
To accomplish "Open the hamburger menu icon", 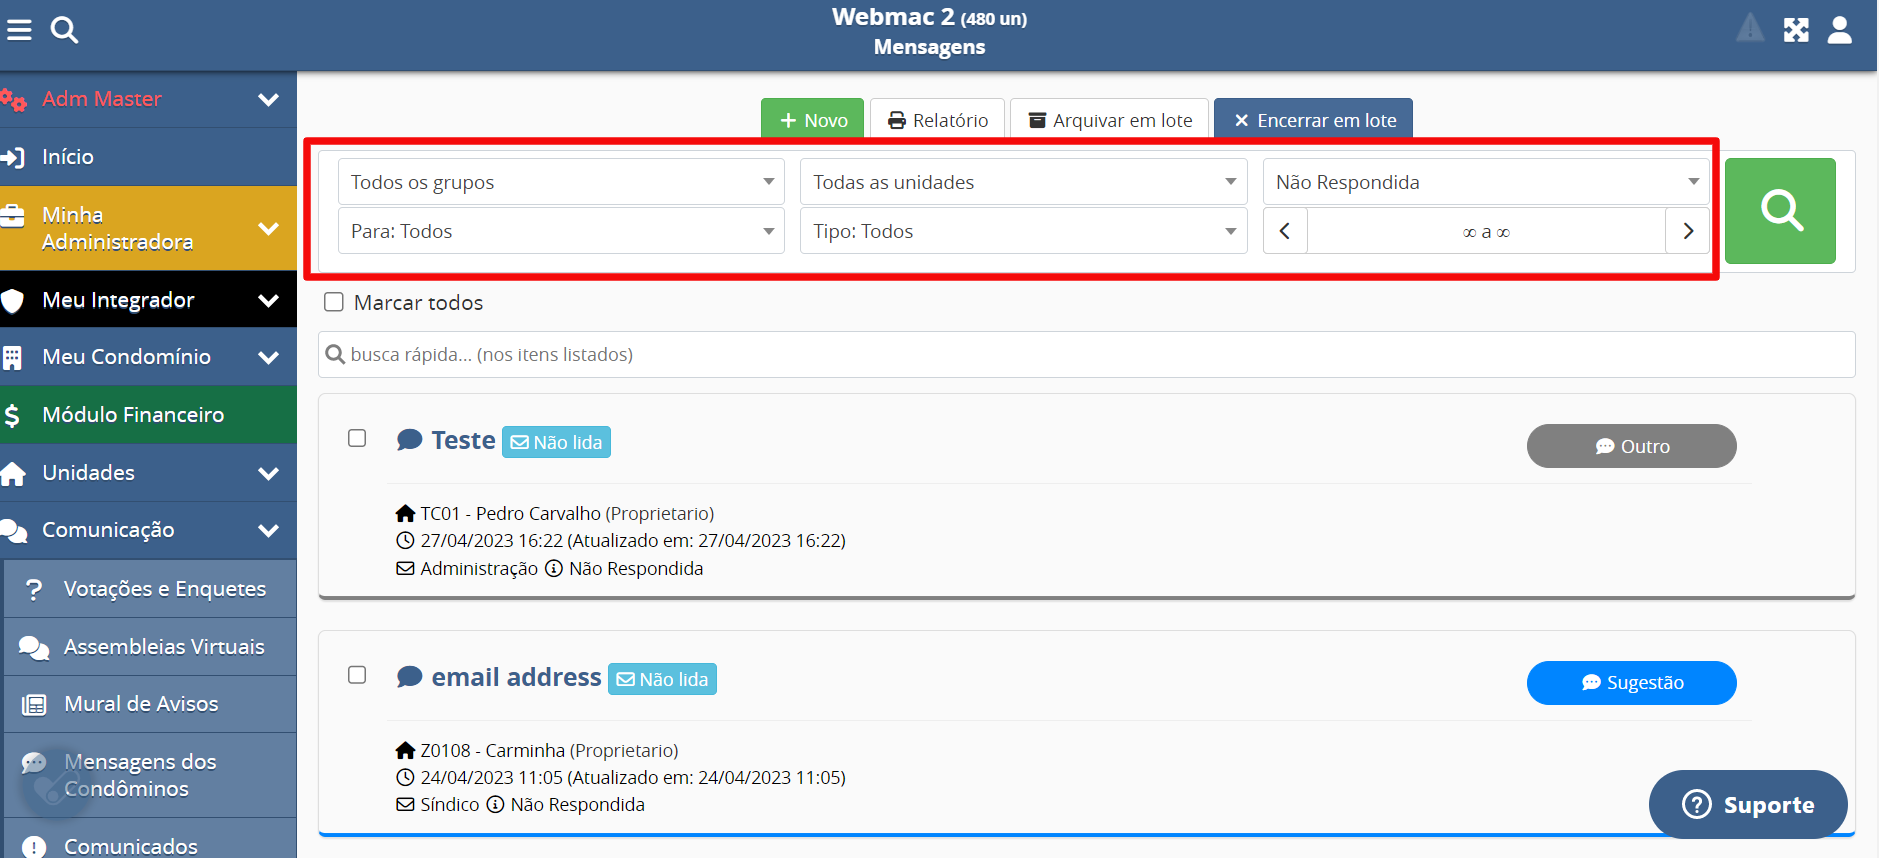I will [x=19, y=30].
